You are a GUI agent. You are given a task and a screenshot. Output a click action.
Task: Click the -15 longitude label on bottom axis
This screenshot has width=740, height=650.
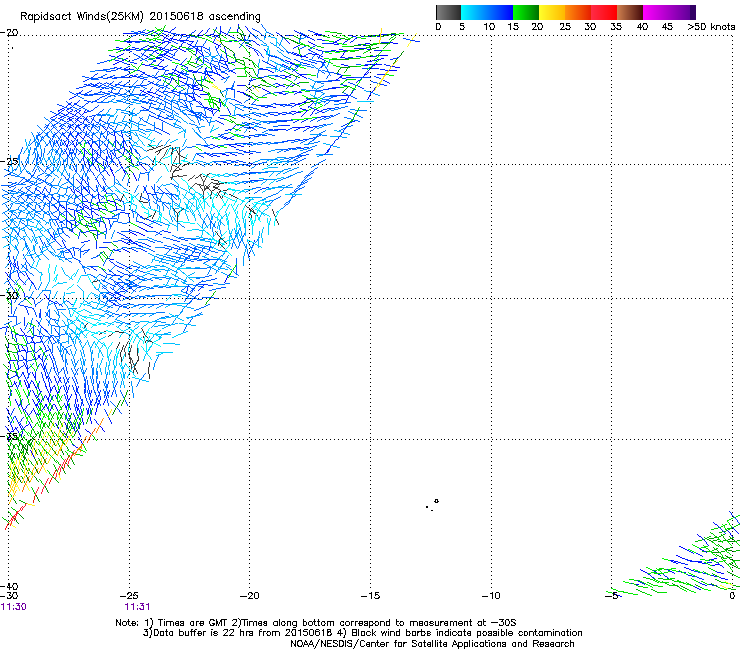click(370, 596)
